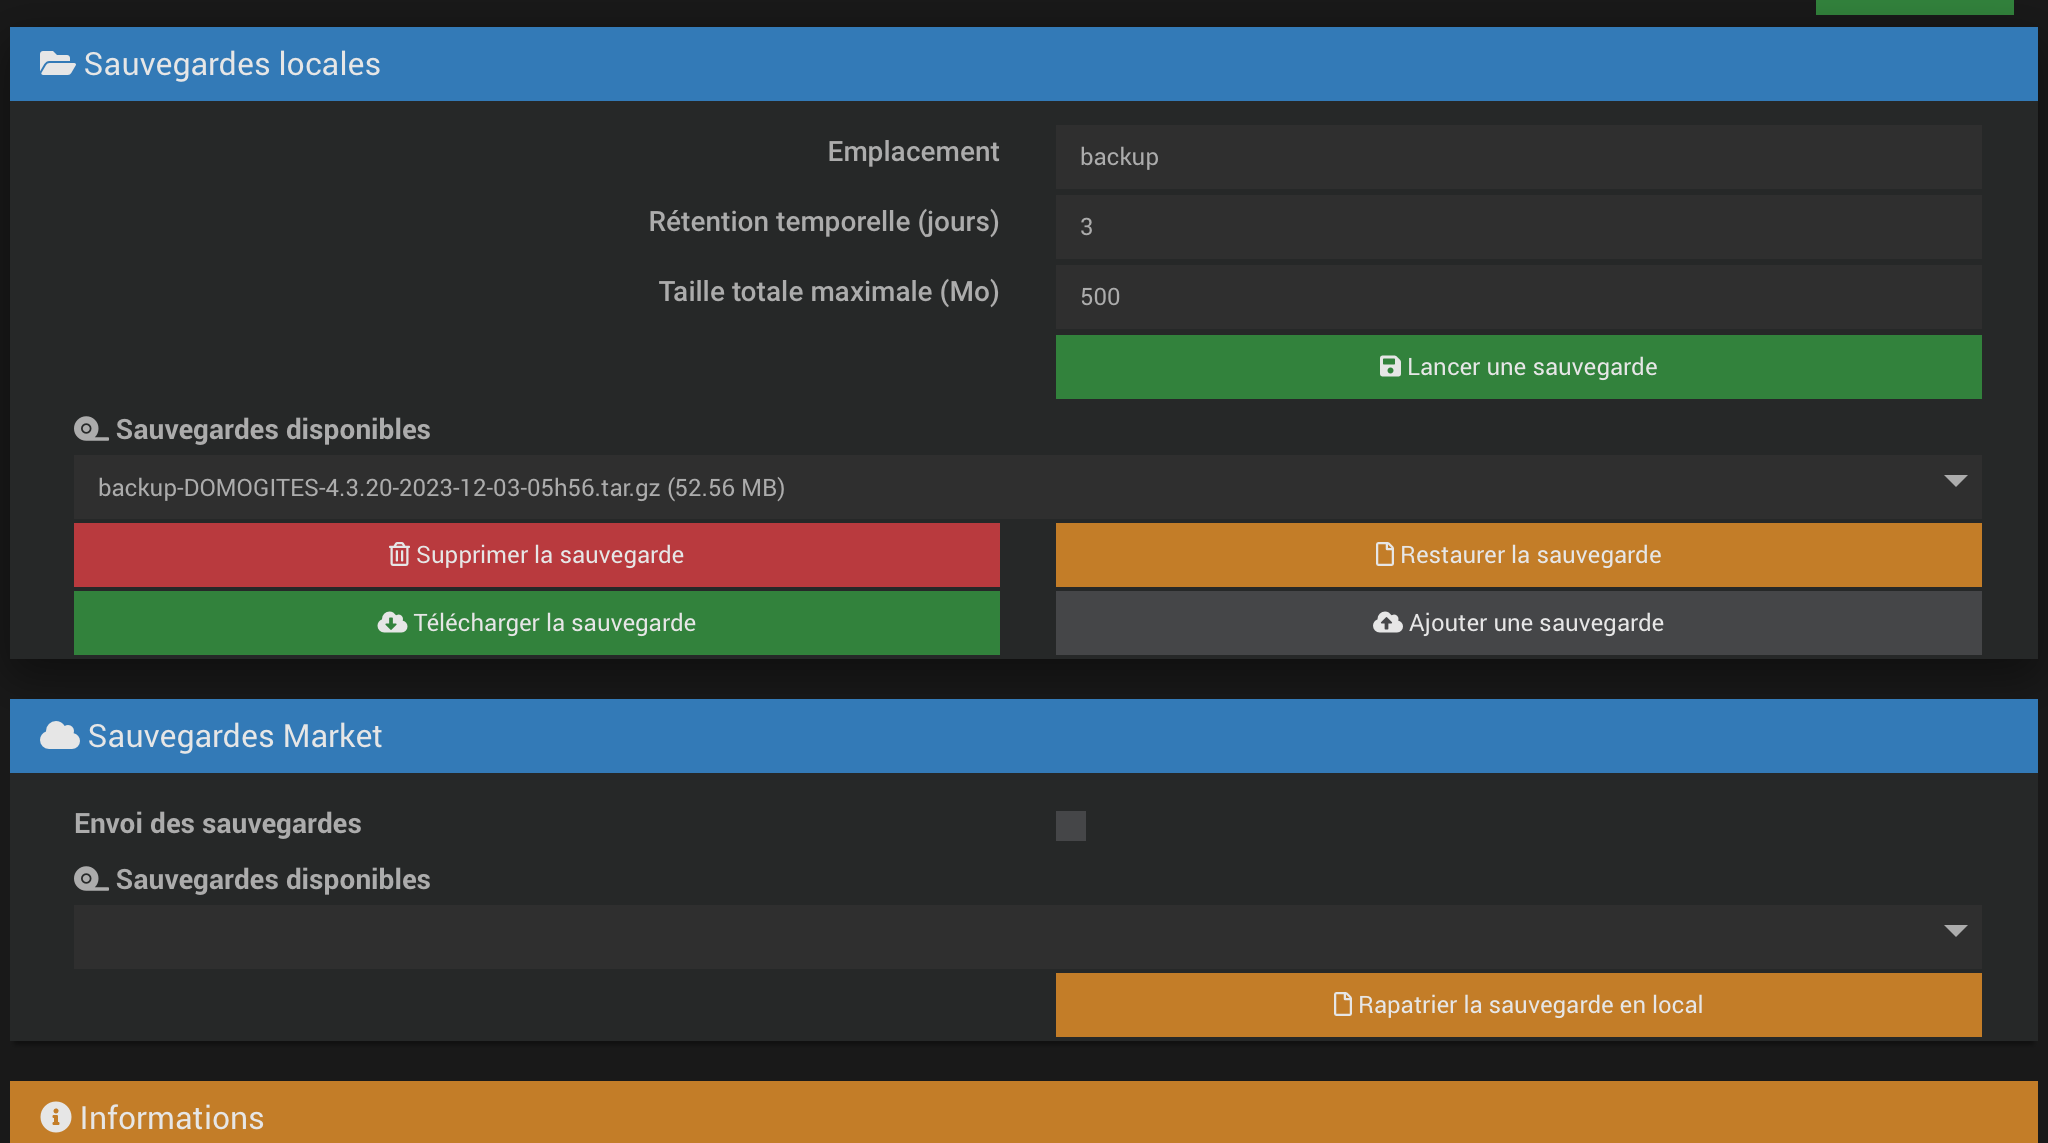Enable the Envoi des sauvegardes checkbox
Viewport: 2048px width, 1143px height.
(1070, 826)
